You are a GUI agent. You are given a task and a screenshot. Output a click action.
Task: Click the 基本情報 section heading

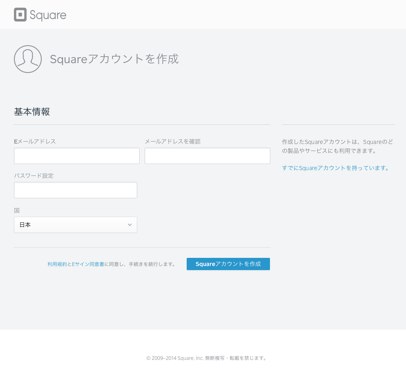coord(32,112)
